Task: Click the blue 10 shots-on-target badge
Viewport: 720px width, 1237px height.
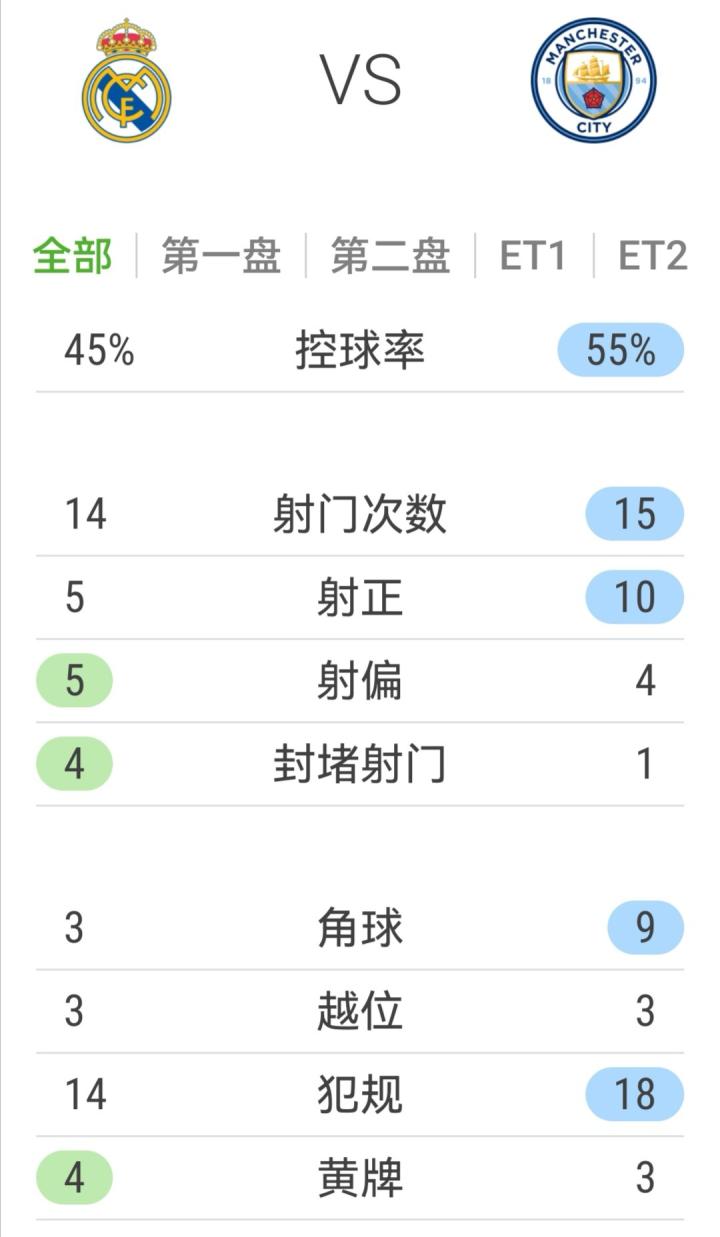Action: tap(634, 597)
